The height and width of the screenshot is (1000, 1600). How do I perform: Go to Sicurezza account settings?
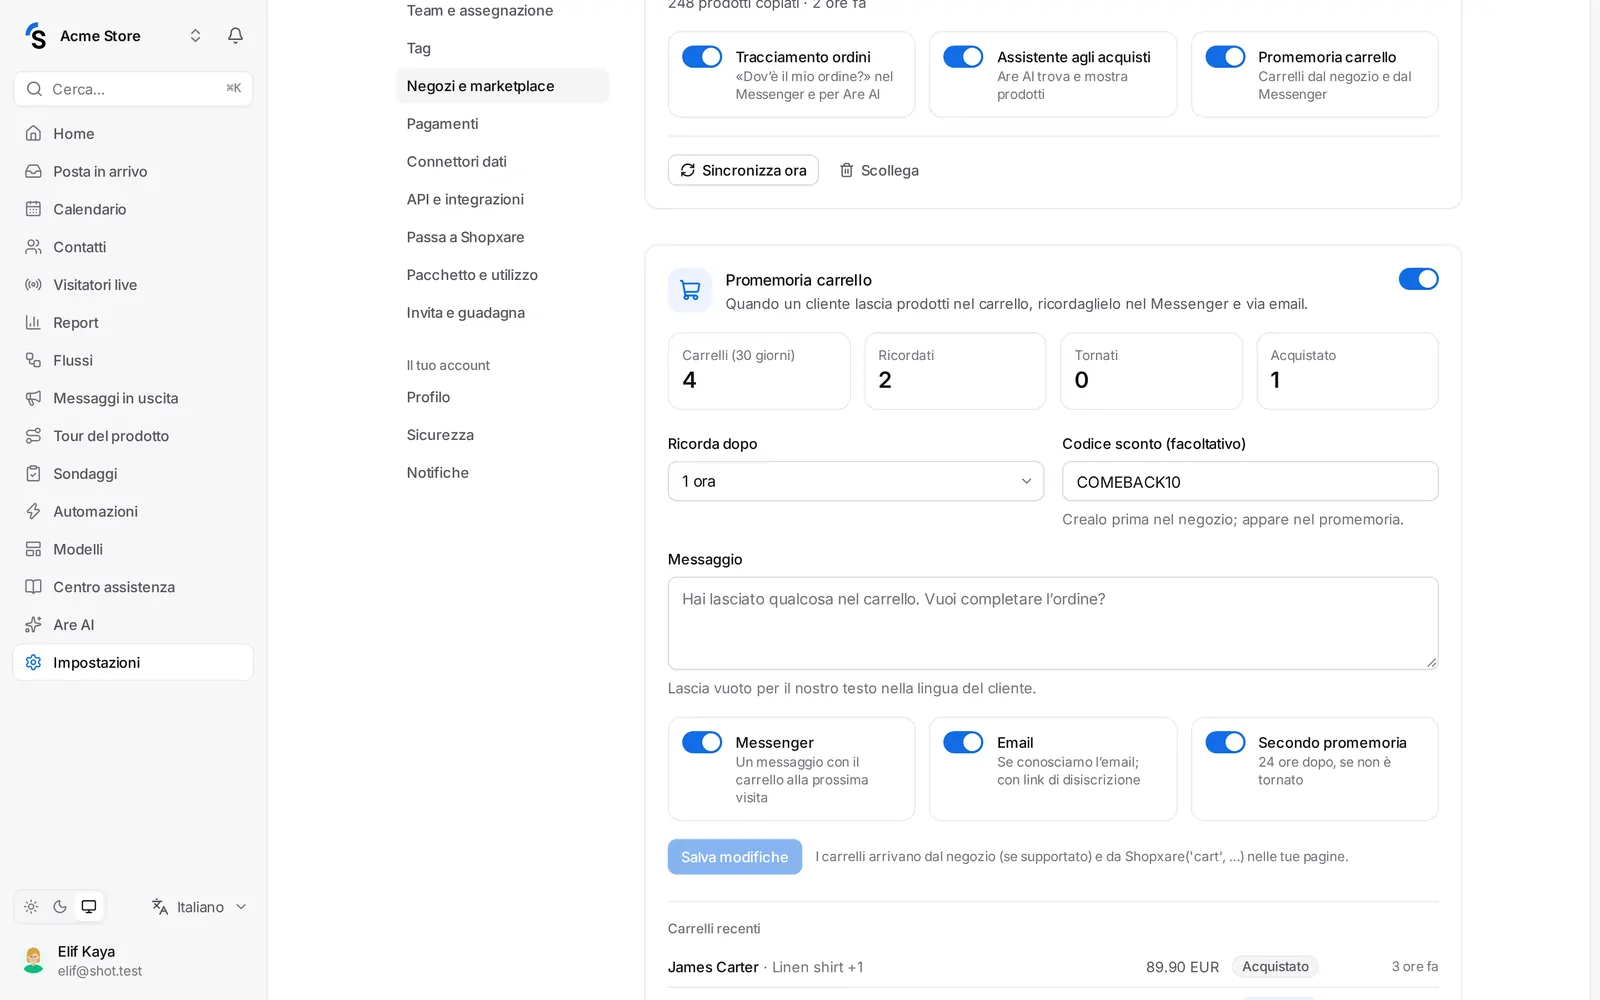point(502,435)
